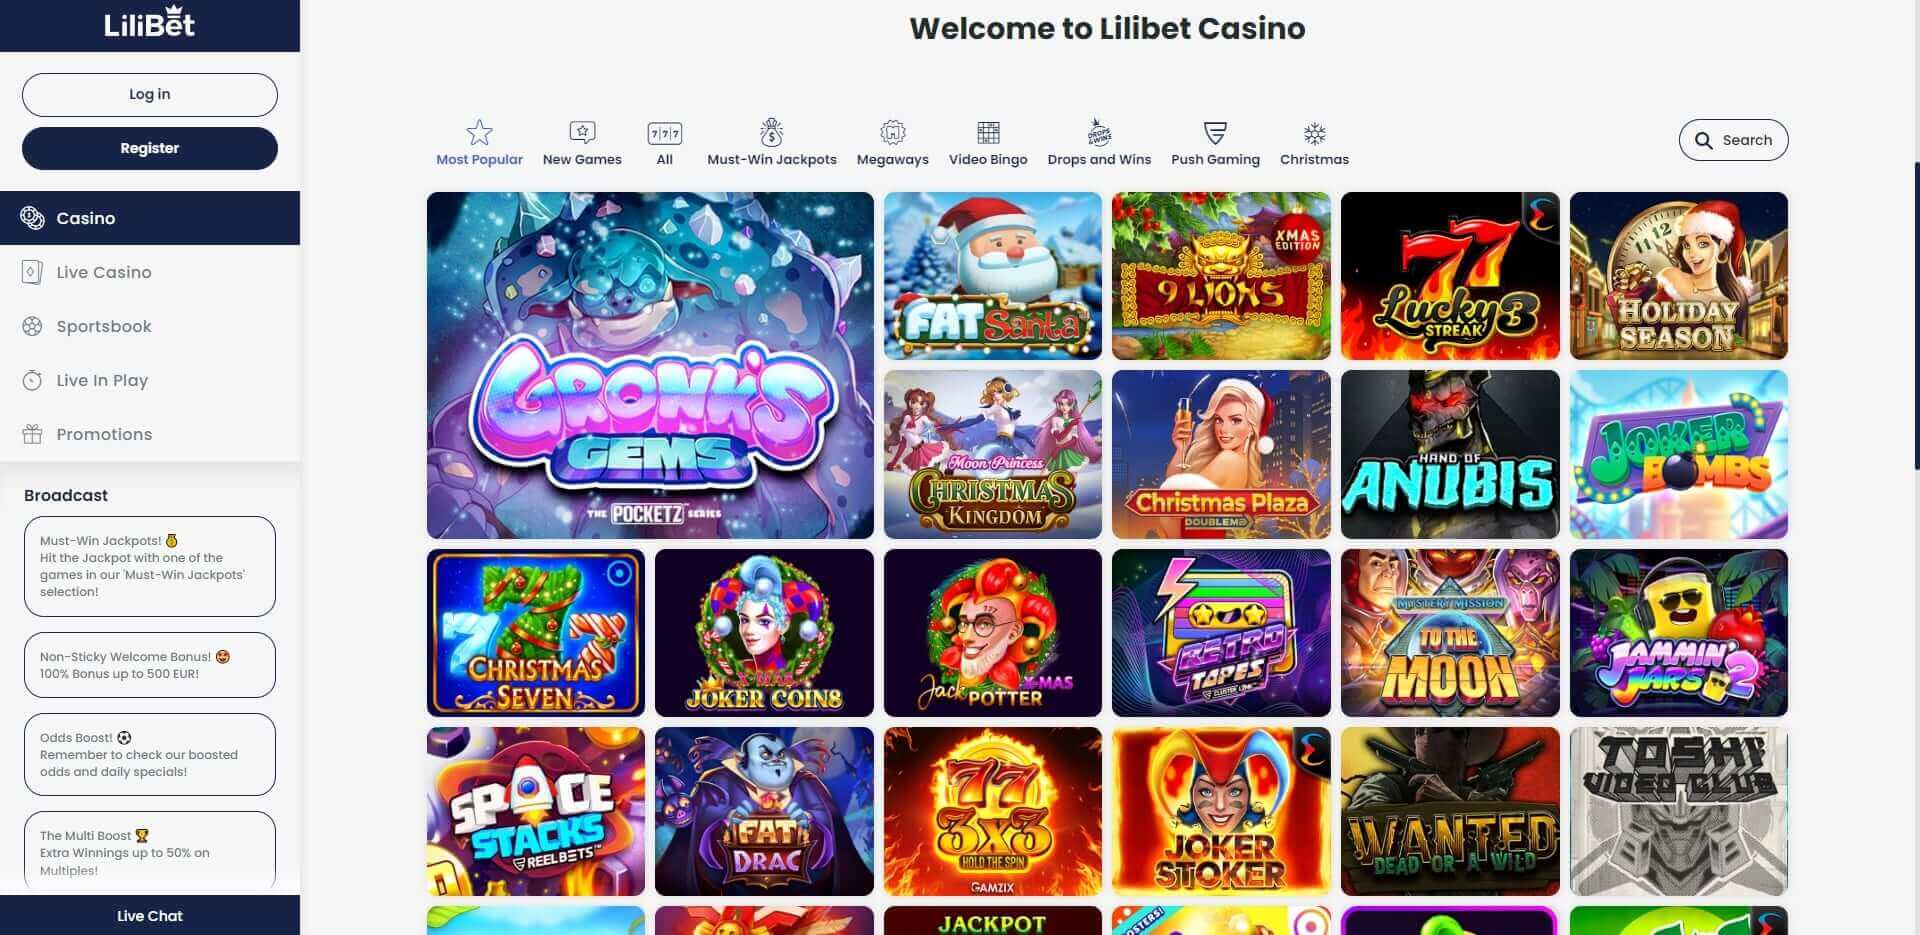Open the Hand of Anubis game
Viewport: 1920px width, 935px height.
pos(1450,454)
